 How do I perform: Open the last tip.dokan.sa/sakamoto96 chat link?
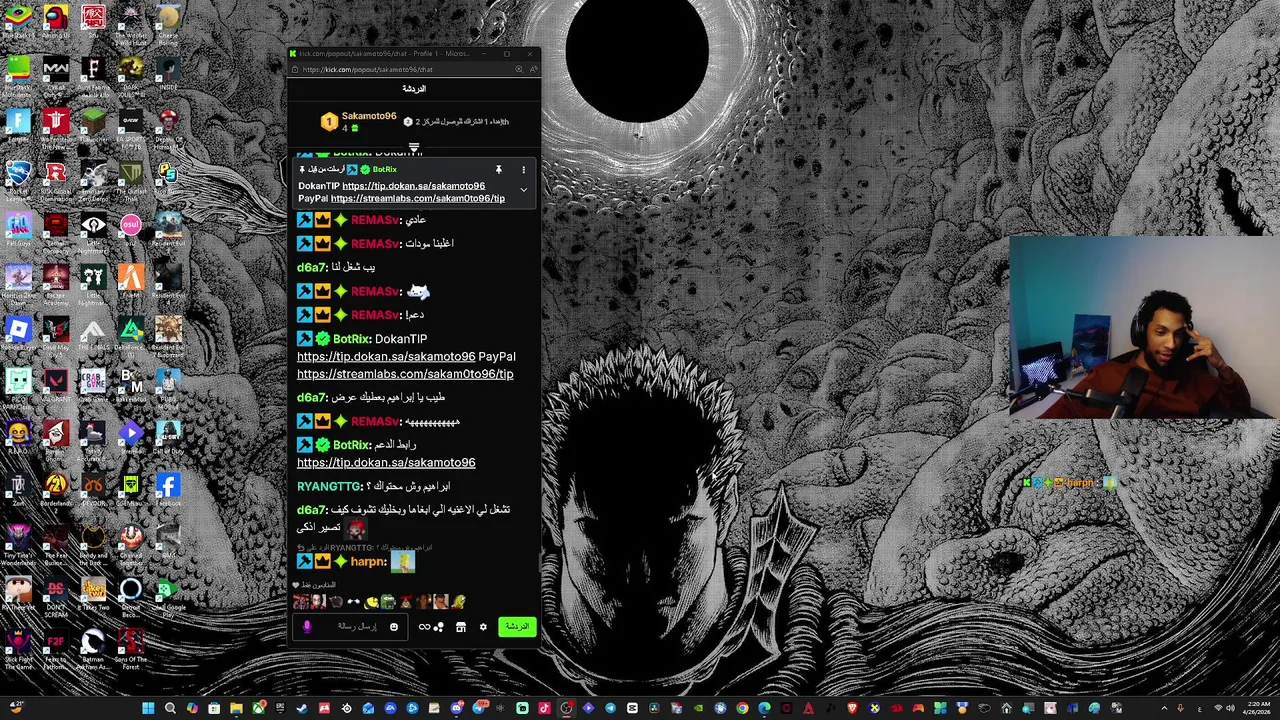(x=386, y=462)
